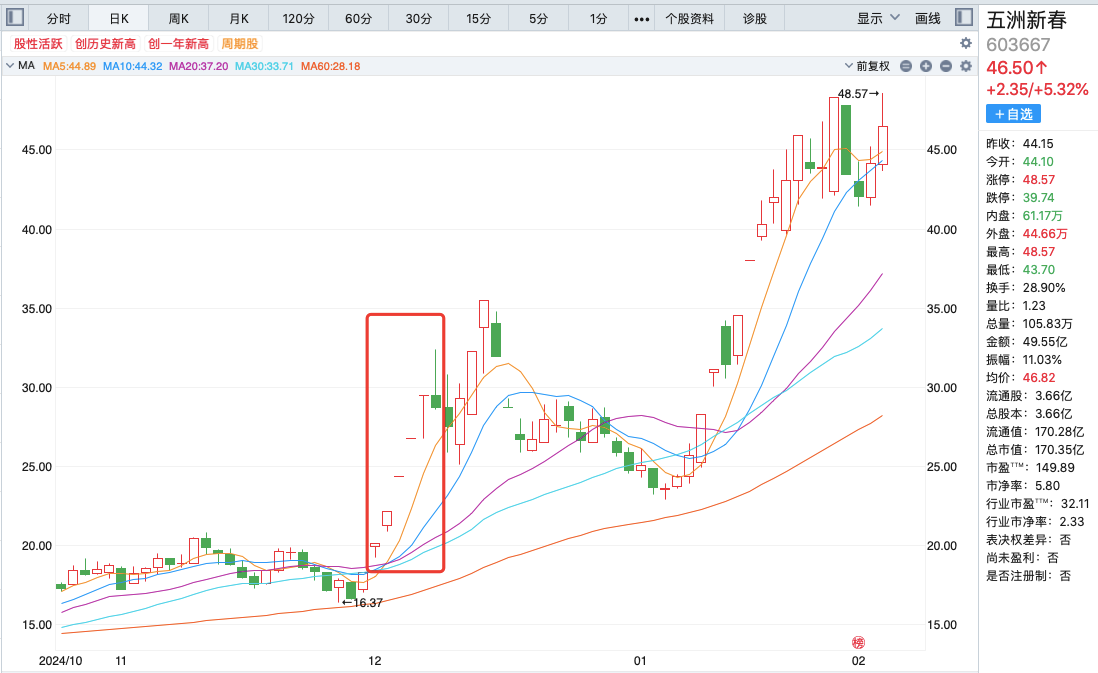Expand the 显示 display dropdown
The width and height of the screenshot is (1098, 673).
point(878,18)
